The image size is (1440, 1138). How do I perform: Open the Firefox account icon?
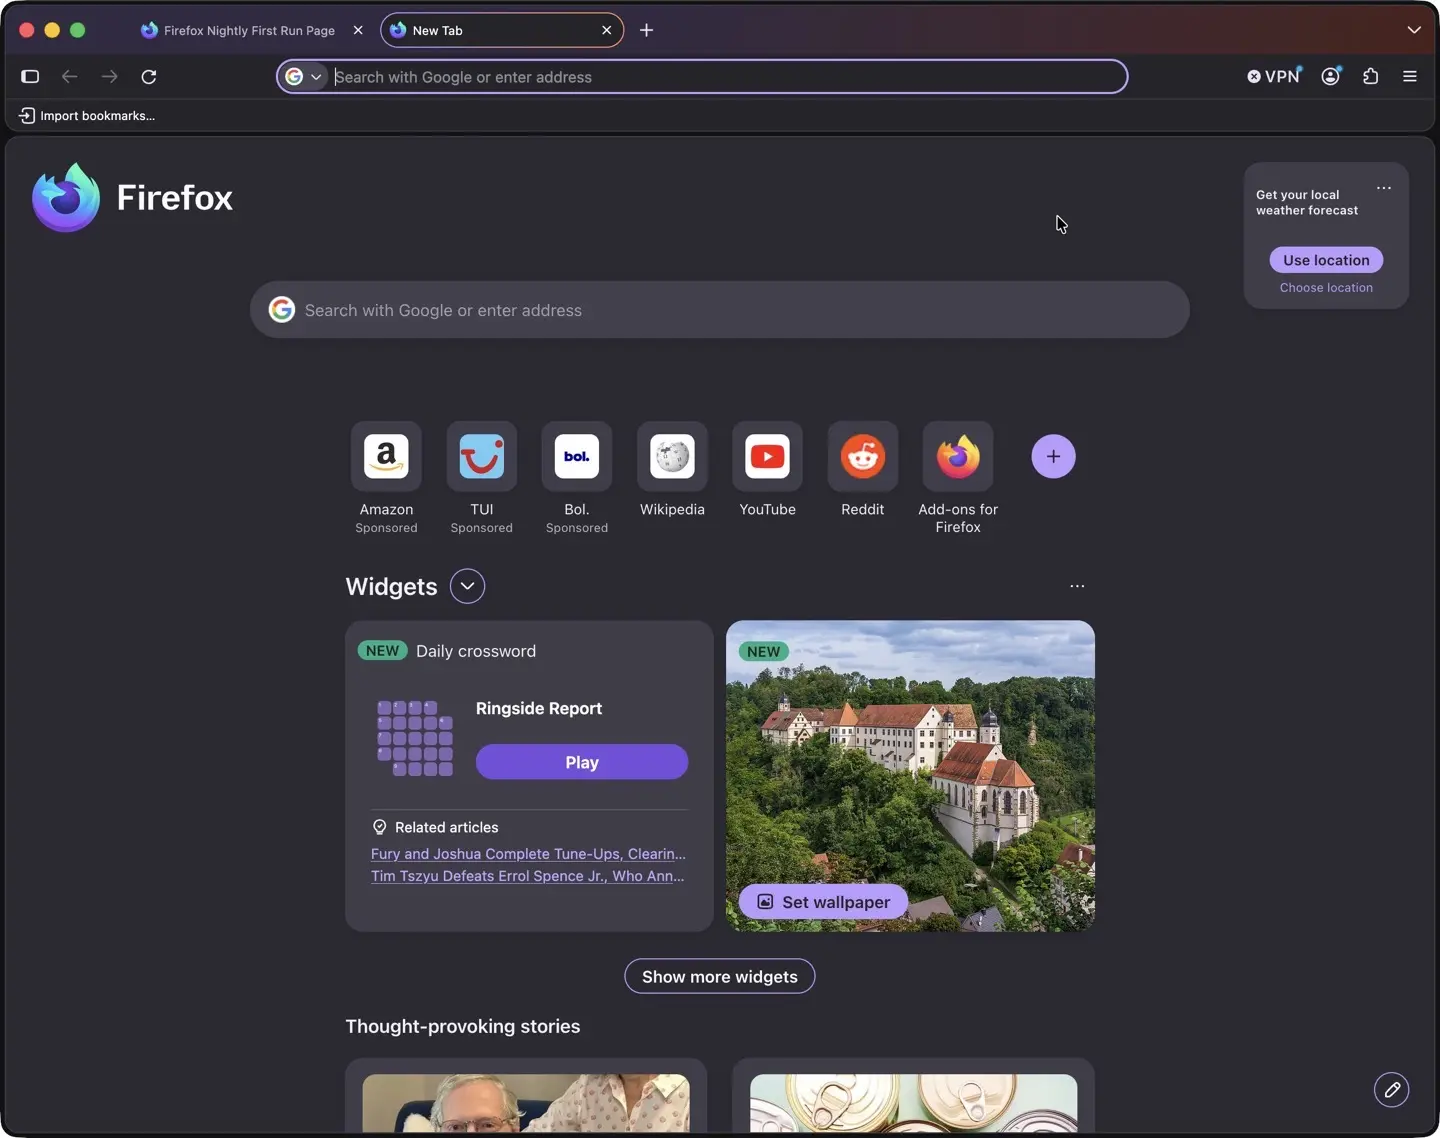1331,76
